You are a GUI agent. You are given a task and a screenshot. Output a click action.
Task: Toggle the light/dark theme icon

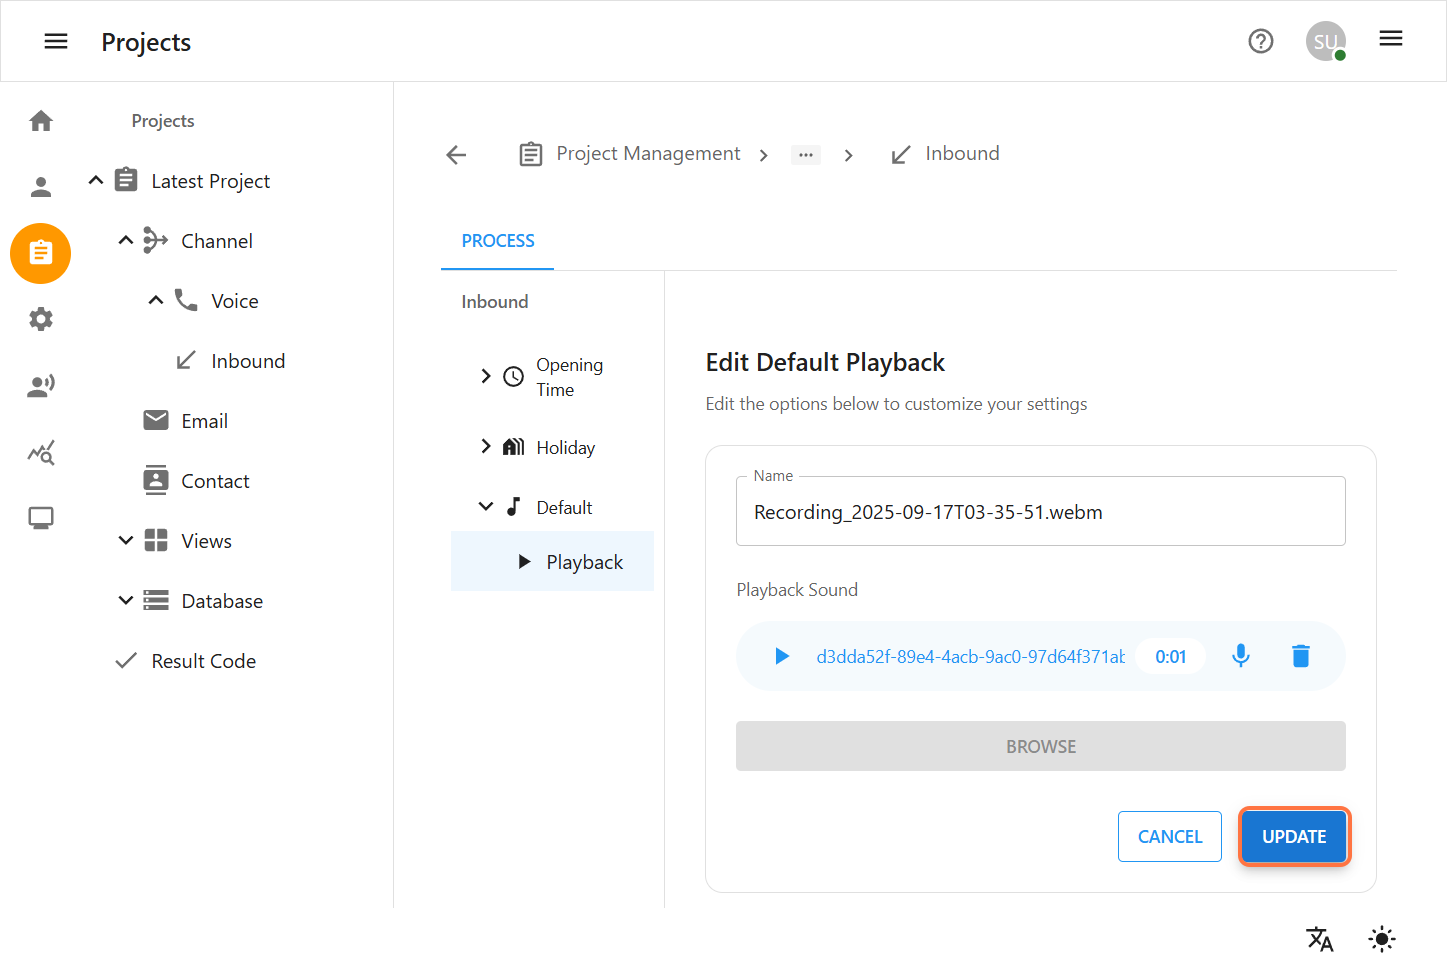(x=1381, y=938)
